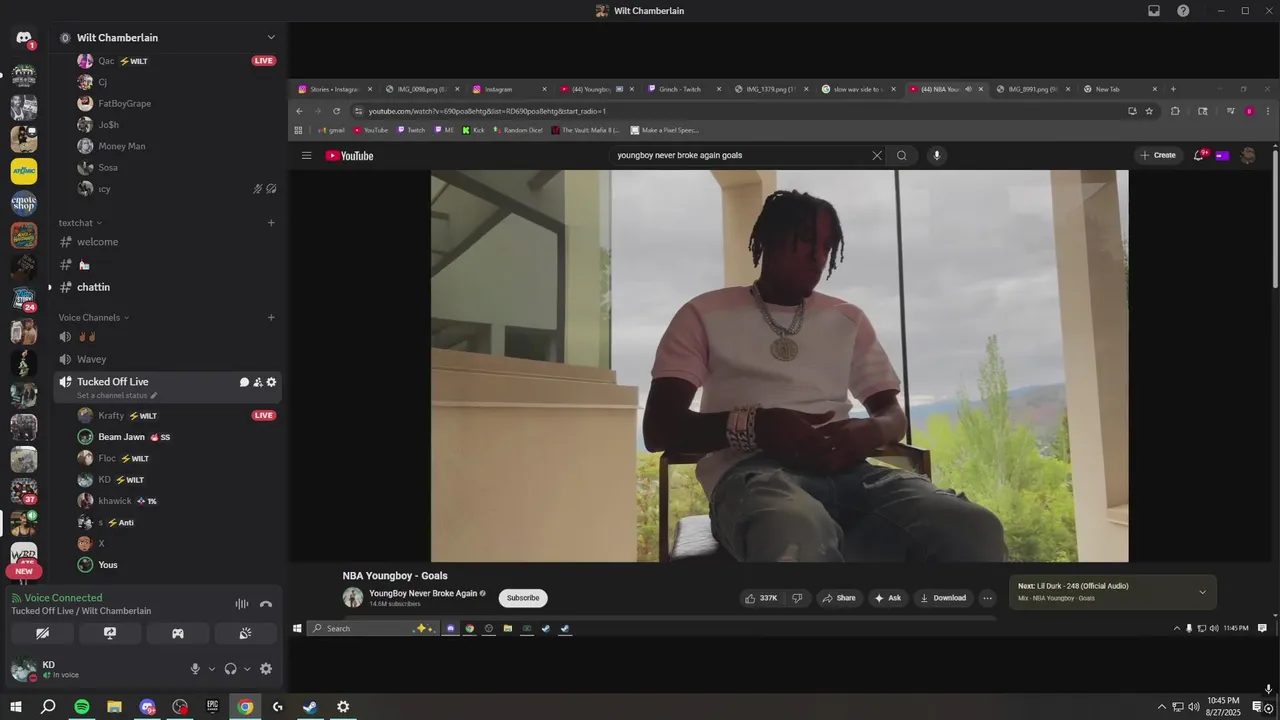This screenshot has height=720, width=1280.
Task: Watch Qac's LIVE stream badge
Action: pyautogui.click(x=264, y=61)
